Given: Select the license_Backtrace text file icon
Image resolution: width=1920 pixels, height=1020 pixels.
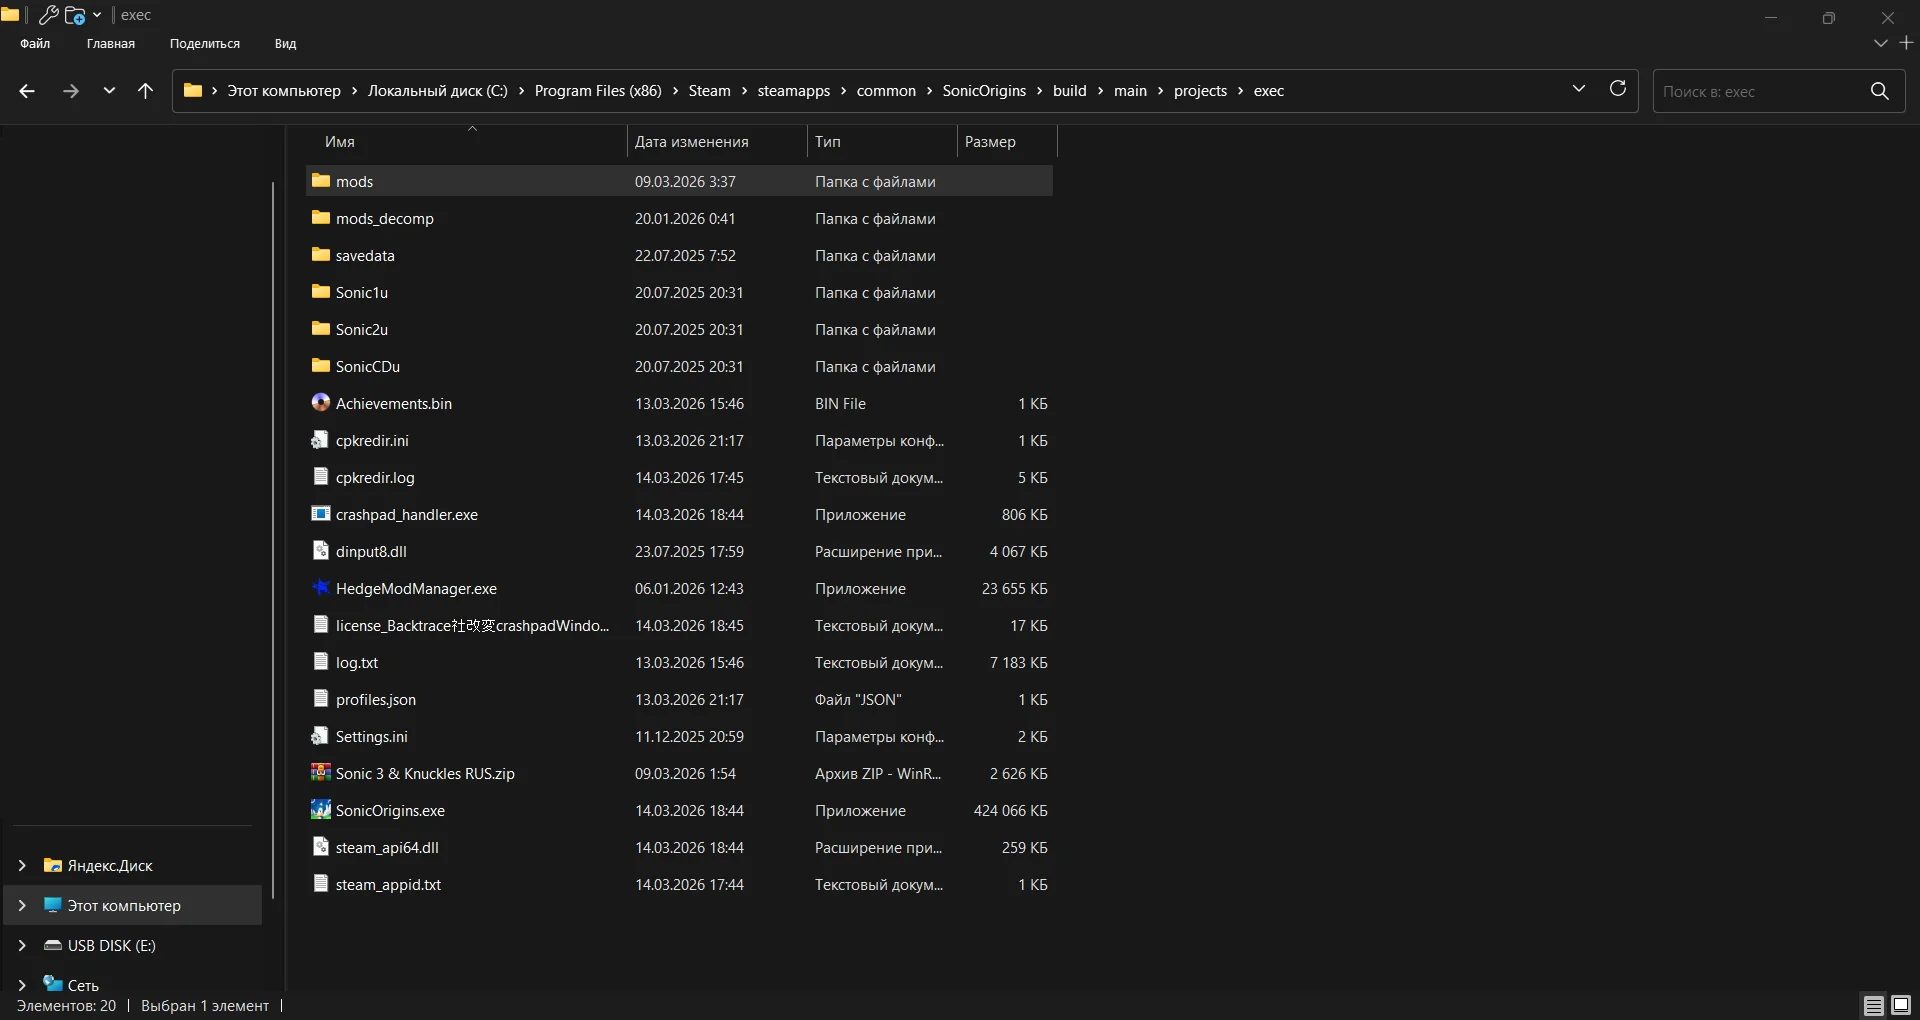Looking at the screenshot, I should (321, 625).
